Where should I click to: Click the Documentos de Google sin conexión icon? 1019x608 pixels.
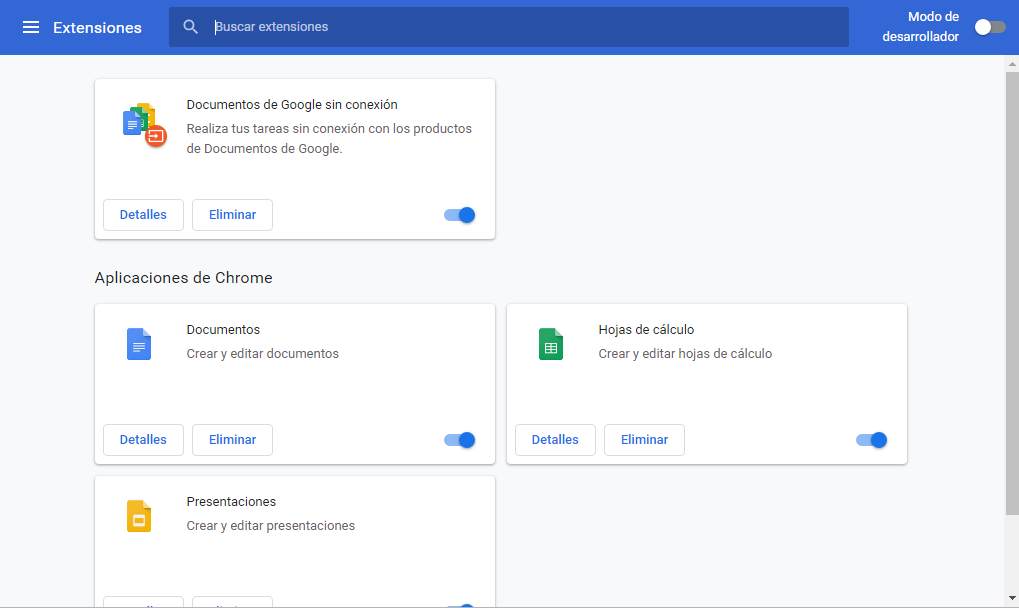(144, 124)
